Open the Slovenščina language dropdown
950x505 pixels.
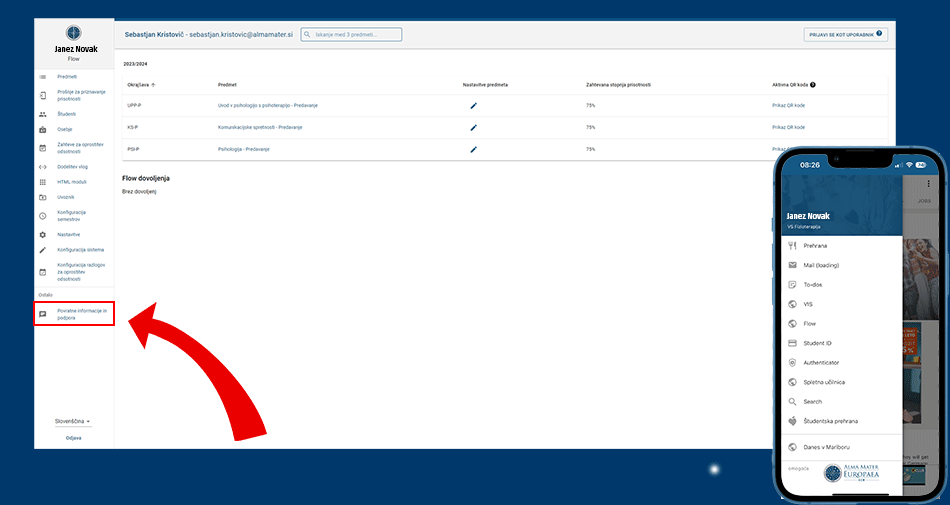[x=73, y=422]
